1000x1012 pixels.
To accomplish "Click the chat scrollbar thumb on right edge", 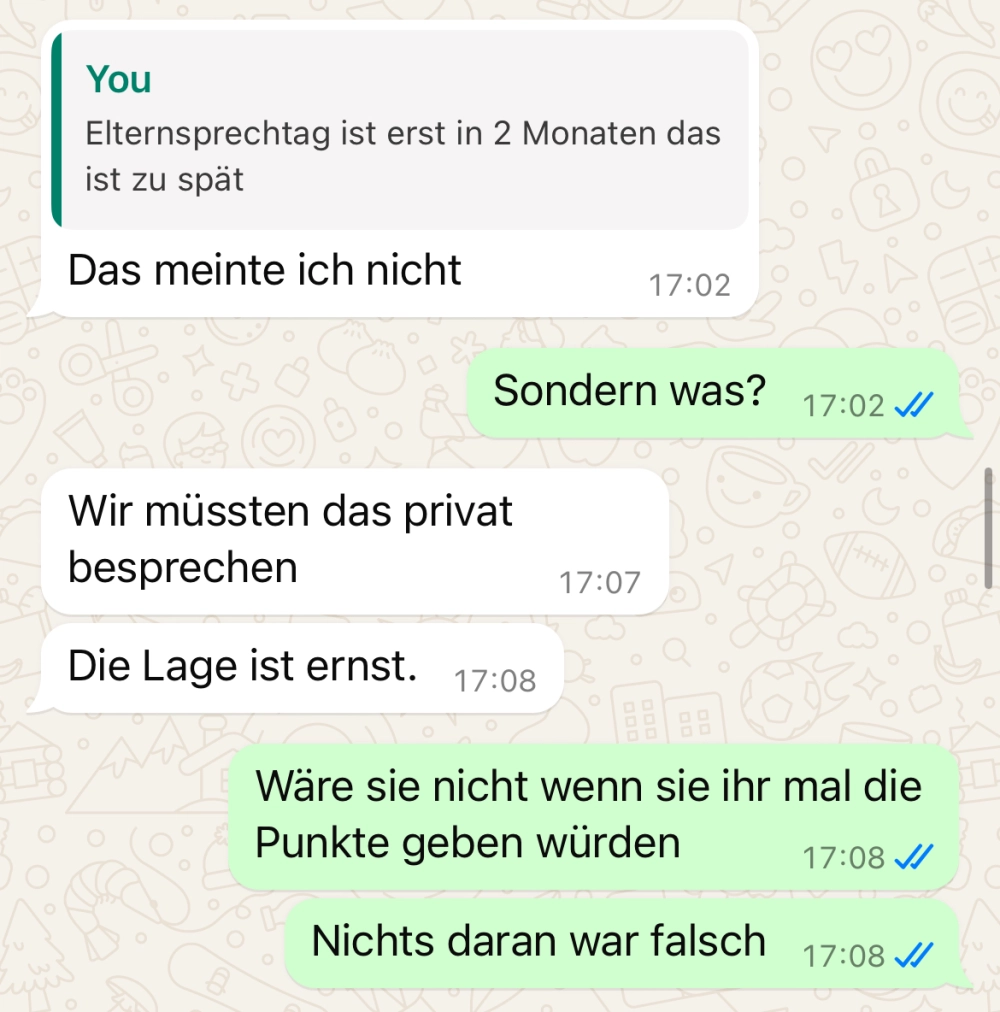I will pyautogui.click(x=988, y=528).
